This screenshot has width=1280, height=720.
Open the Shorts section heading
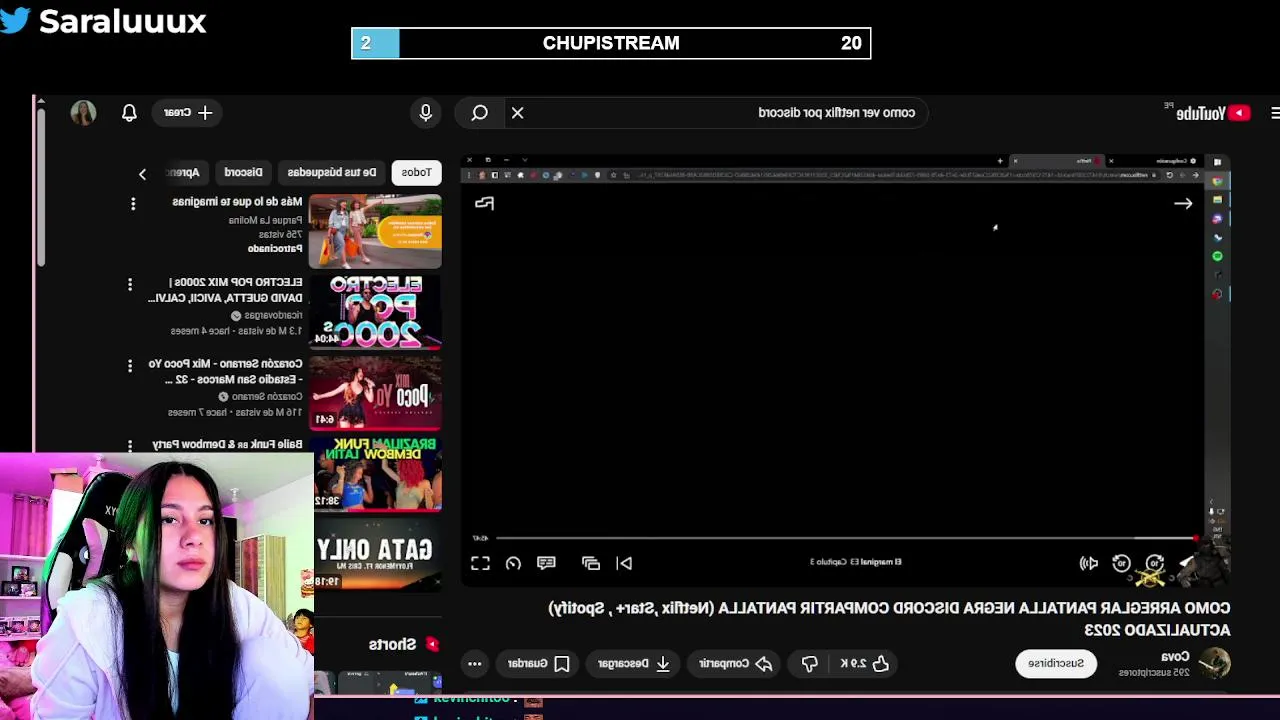click(392, 644)
